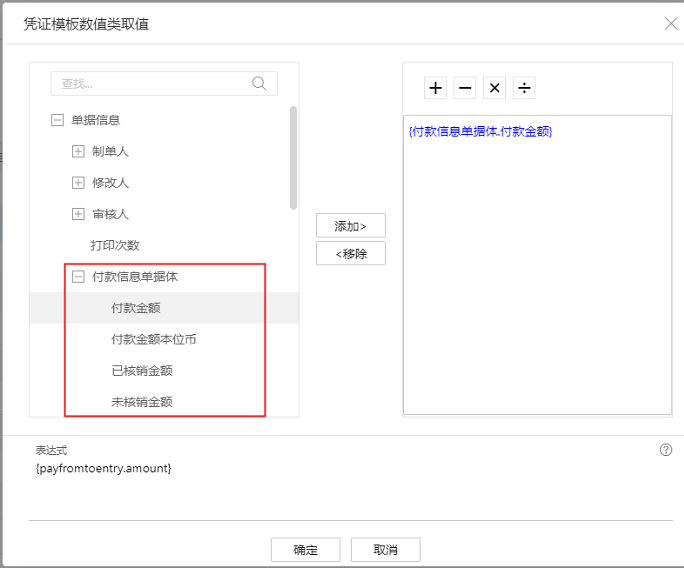Screen dimensions: 684x568
Task: Select the 已核销金额 field
Action: [x=142, y=370]
